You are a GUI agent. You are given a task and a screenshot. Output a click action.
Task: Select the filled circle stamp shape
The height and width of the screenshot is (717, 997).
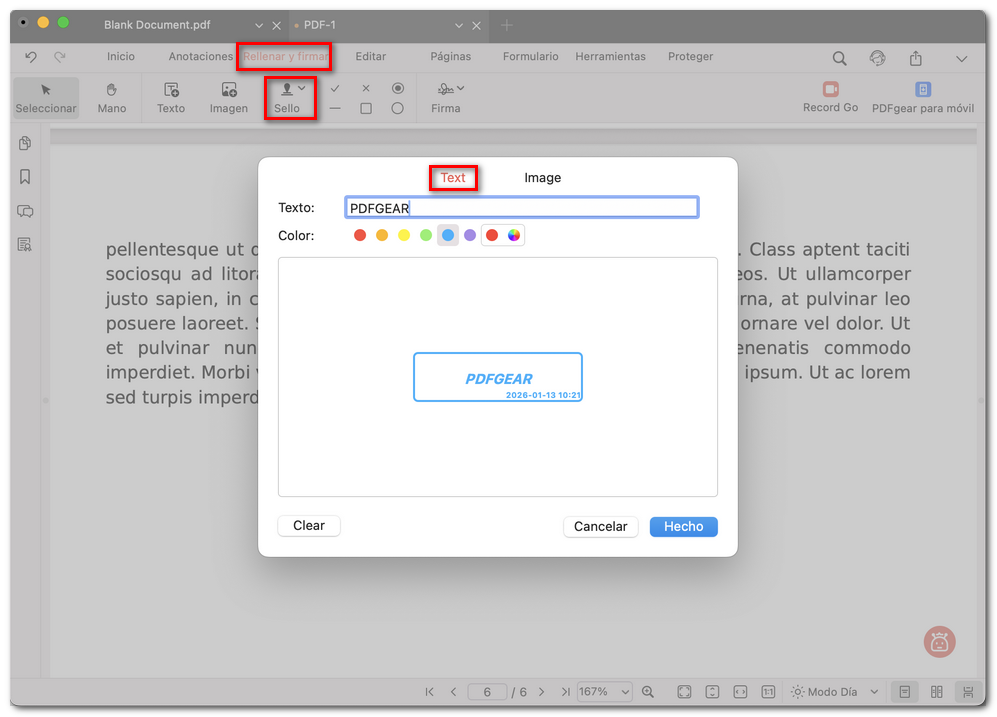click(398, 88)
